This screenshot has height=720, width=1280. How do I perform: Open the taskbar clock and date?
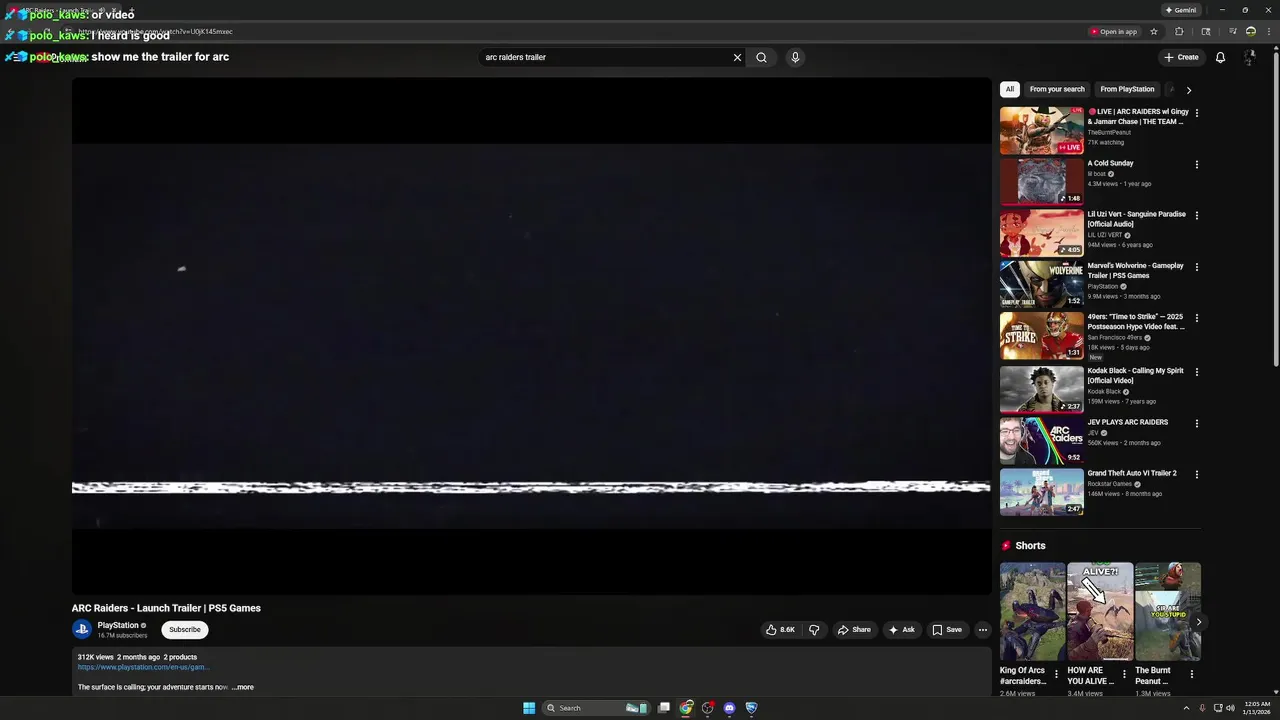(1256, 708)
